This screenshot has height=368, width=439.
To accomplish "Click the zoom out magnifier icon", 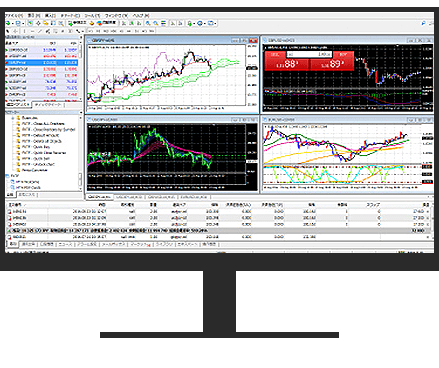I will pos(155,23).
